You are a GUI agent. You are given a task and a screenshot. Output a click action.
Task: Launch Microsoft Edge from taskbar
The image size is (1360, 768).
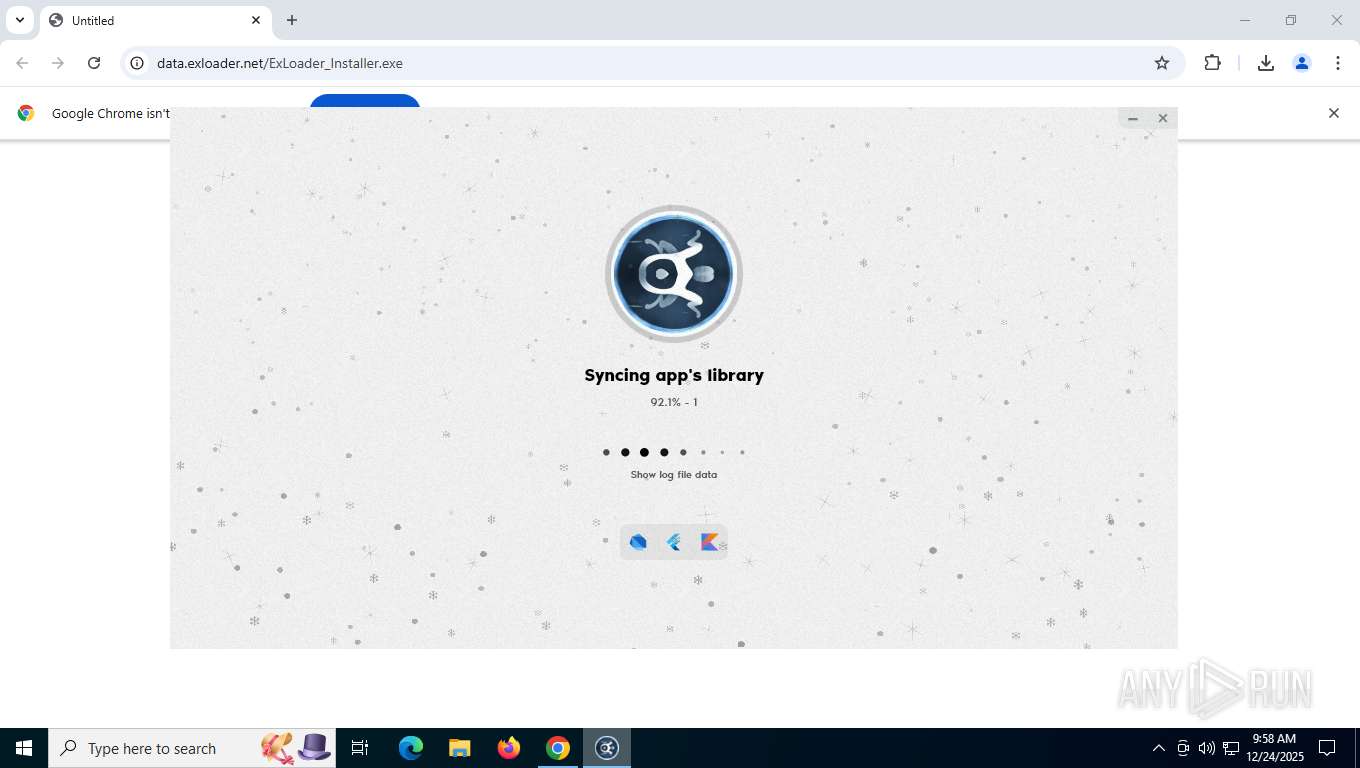411,748
